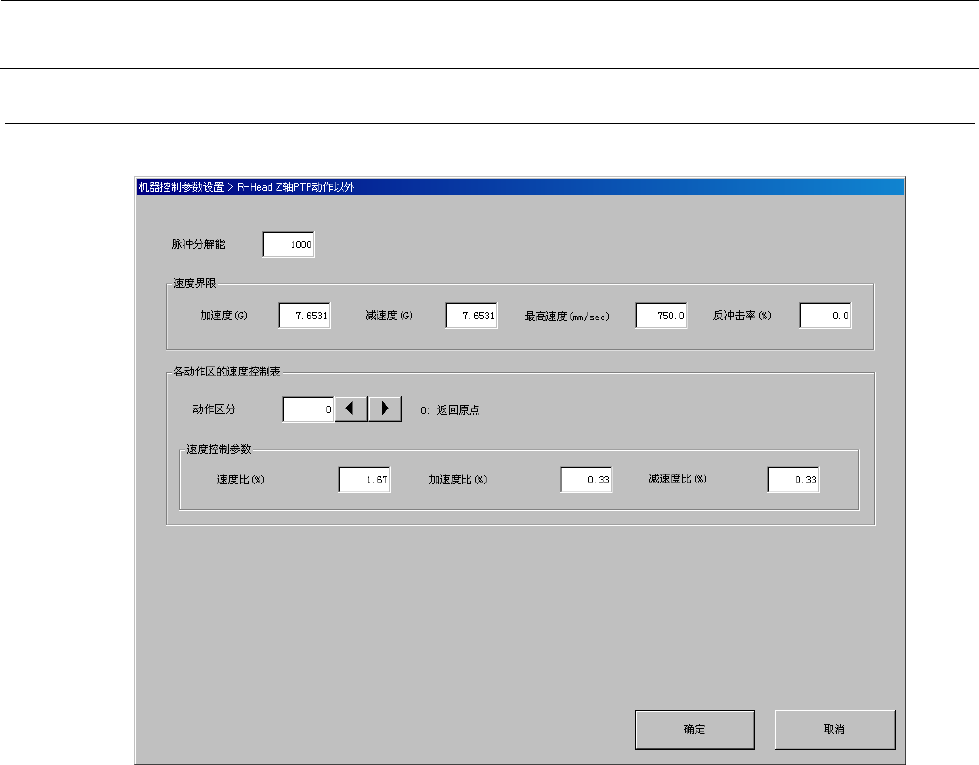Select the 加速度比(%) input field
979x765 pixels.
(586, 480)
